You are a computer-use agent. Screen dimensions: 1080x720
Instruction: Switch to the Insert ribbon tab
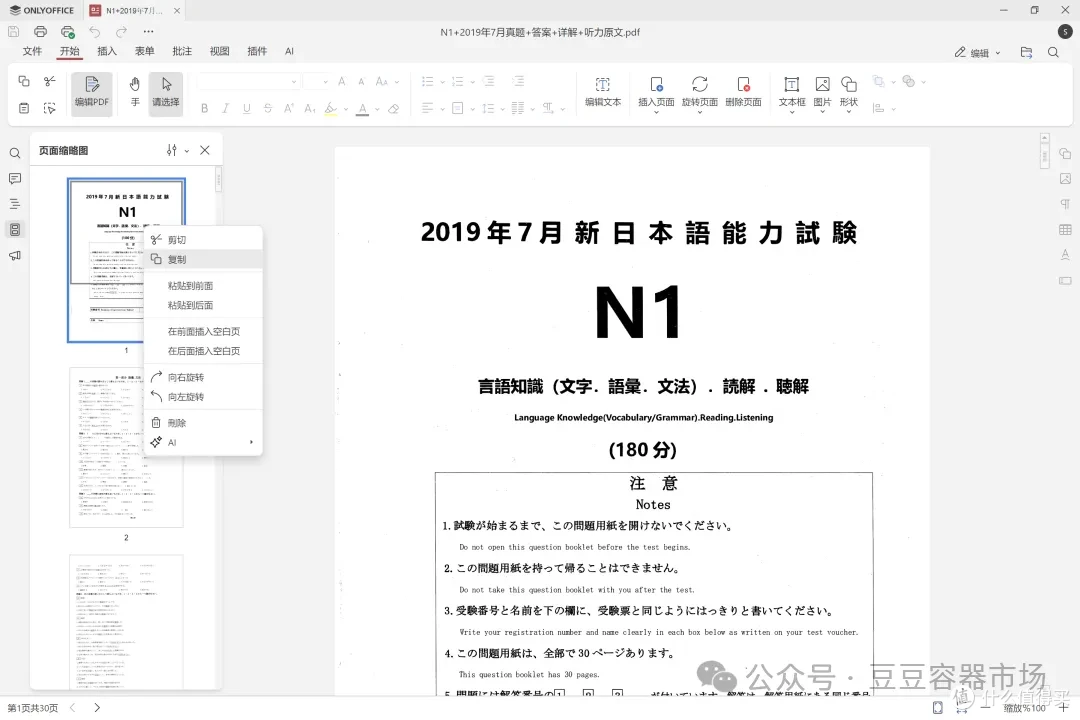point(107,51)
